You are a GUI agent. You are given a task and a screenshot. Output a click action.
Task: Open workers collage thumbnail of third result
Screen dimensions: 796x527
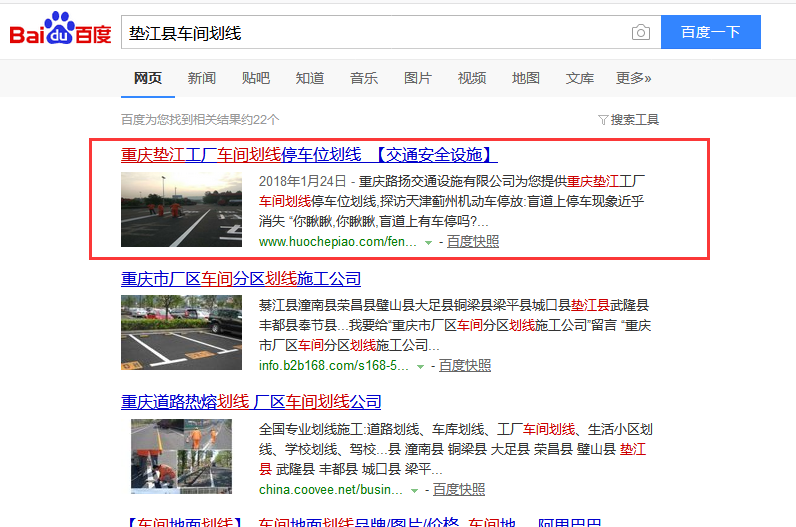point(181,456)
